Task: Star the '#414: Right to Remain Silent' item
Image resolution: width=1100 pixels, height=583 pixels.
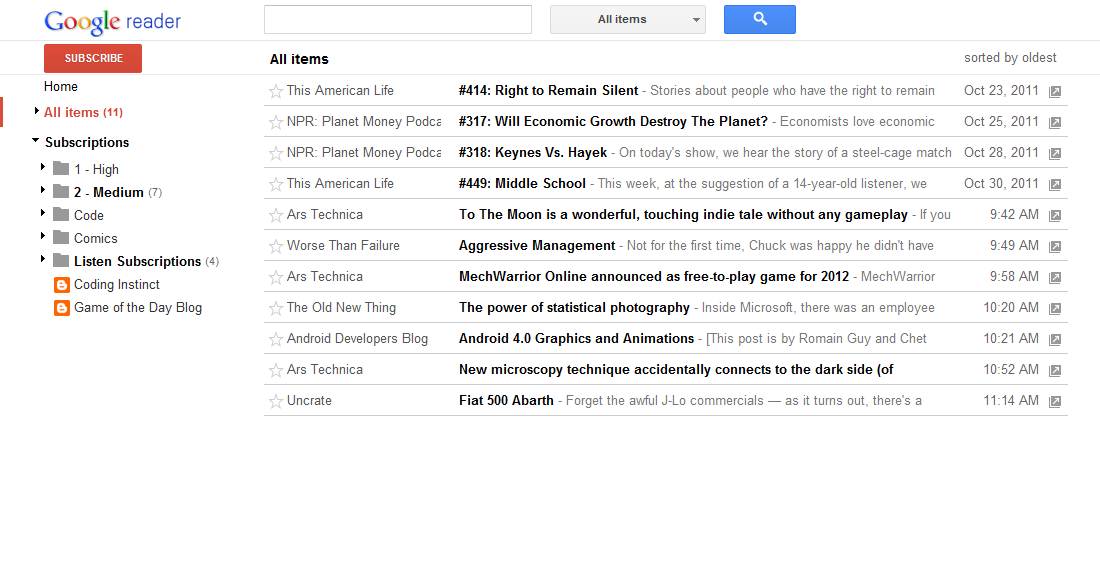Action: [276, 91]
